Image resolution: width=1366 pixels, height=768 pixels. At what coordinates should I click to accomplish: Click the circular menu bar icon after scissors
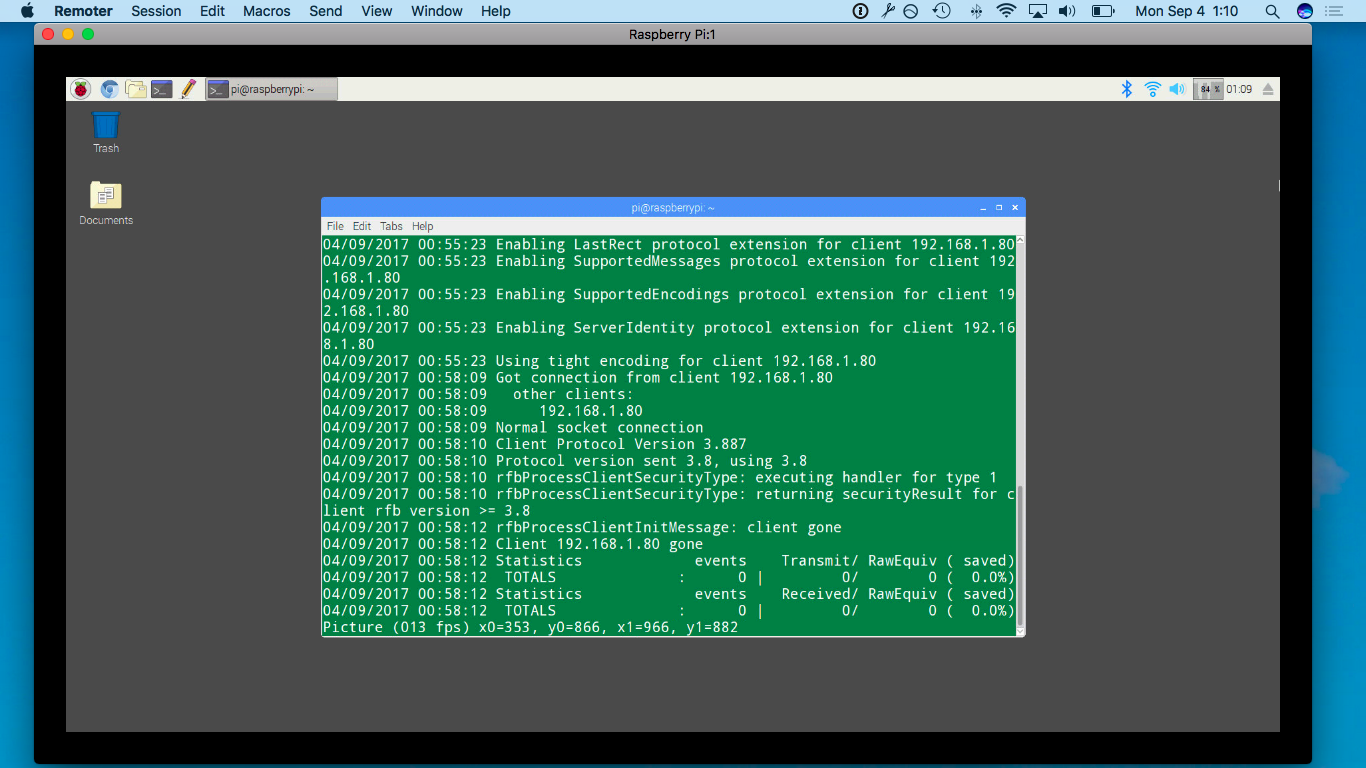911,11
